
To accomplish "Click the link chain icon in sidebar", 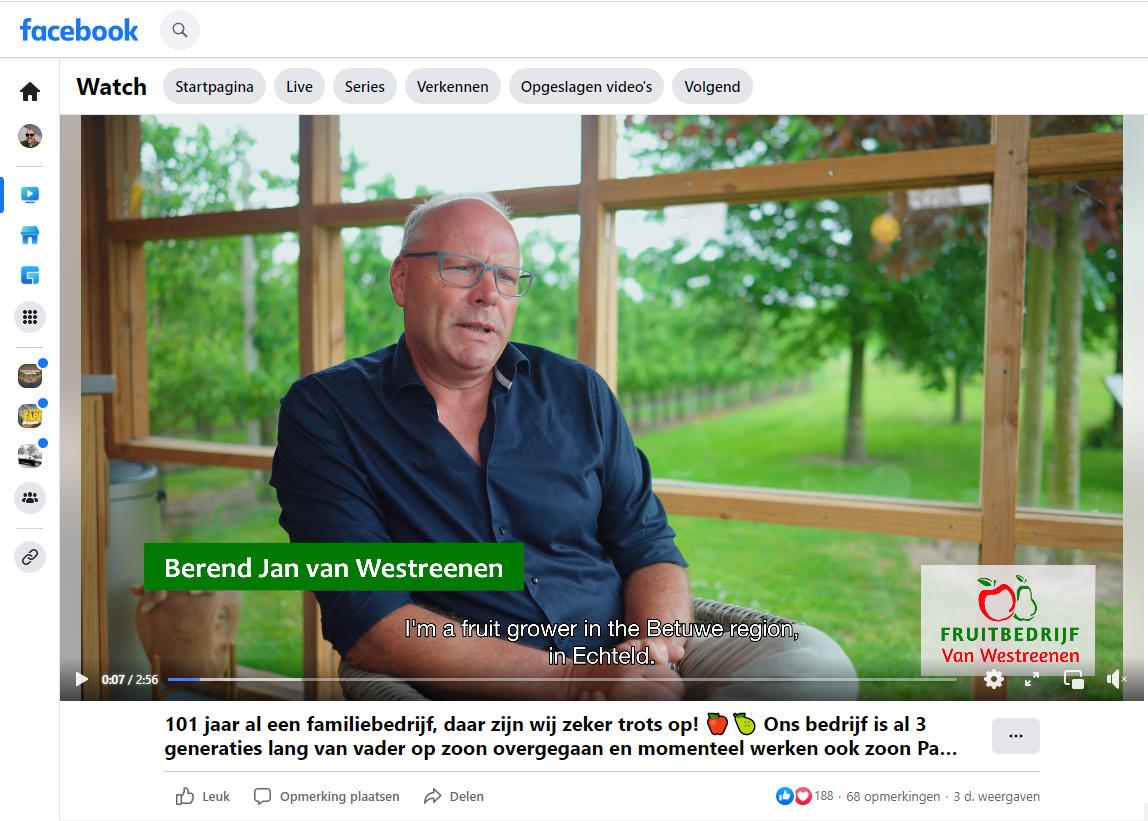I will coord(30,557).
